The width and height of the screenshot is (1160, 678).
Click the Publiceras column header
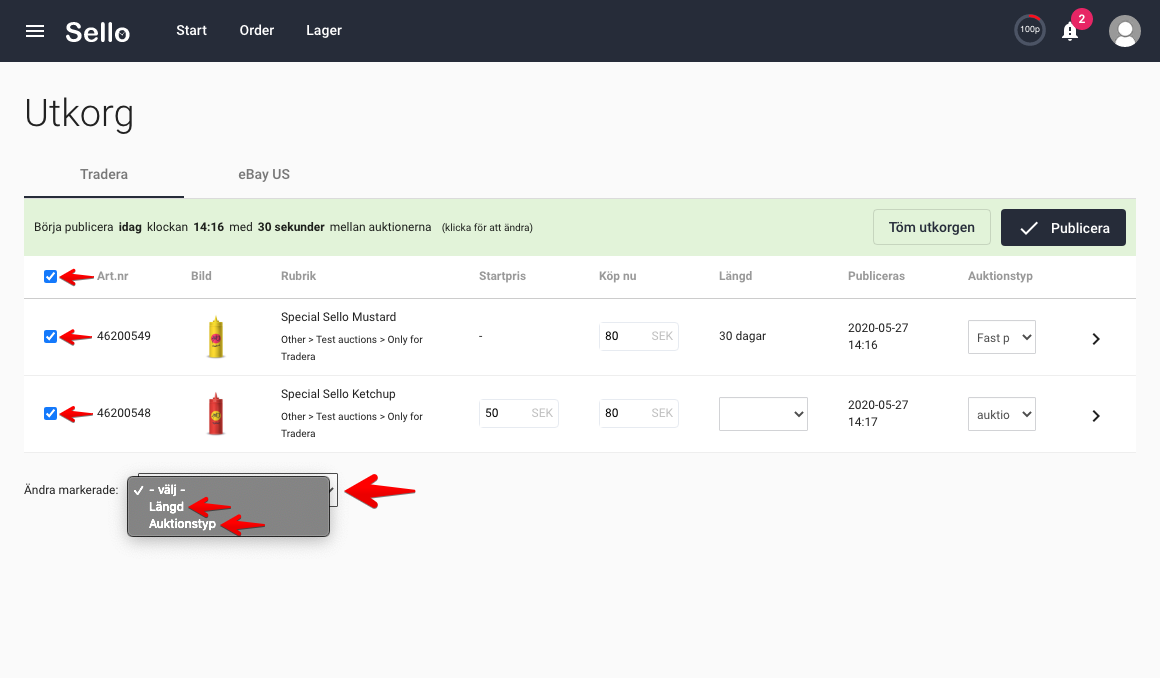click(876, 276)
